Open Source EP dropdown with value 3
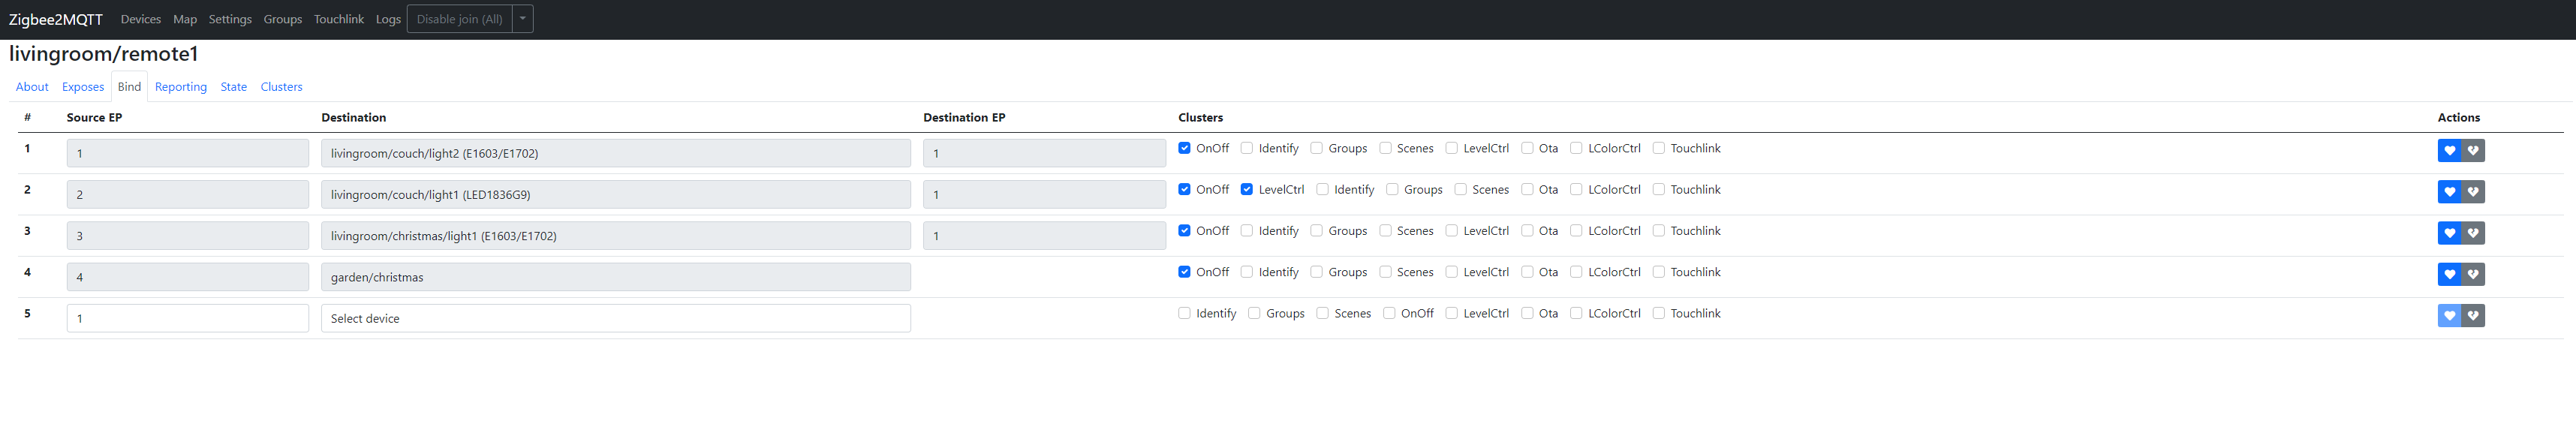Screen dimensions: 2576x421 [188, 236]
